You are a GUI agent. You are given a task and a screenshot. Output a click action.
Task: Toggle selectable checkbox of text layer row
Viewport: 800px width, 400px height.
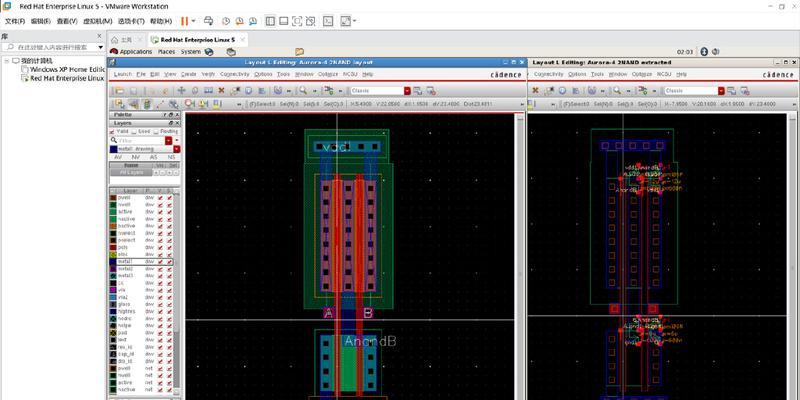(169, 340)
